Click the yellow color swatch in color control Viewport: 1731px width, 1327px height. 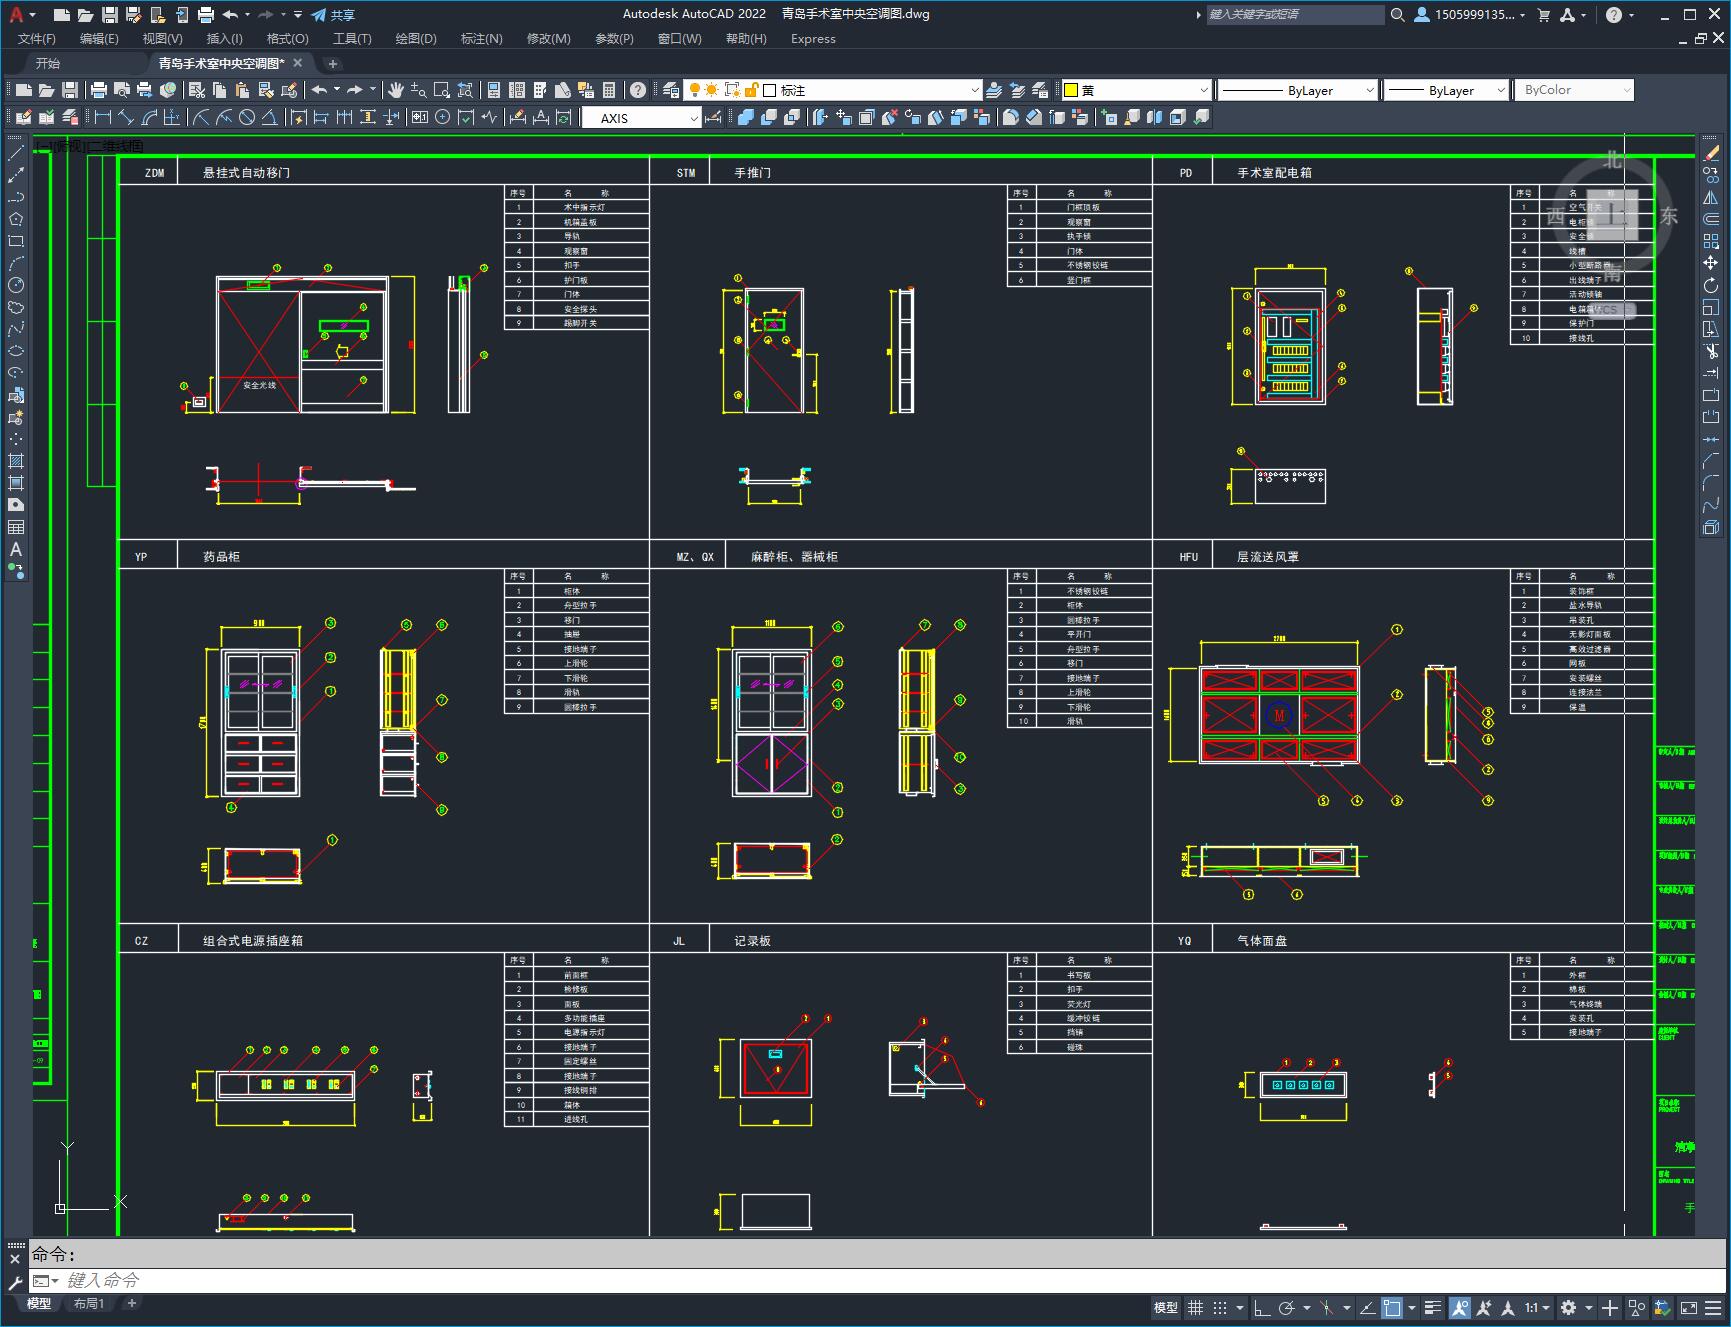coord(1070,90)
